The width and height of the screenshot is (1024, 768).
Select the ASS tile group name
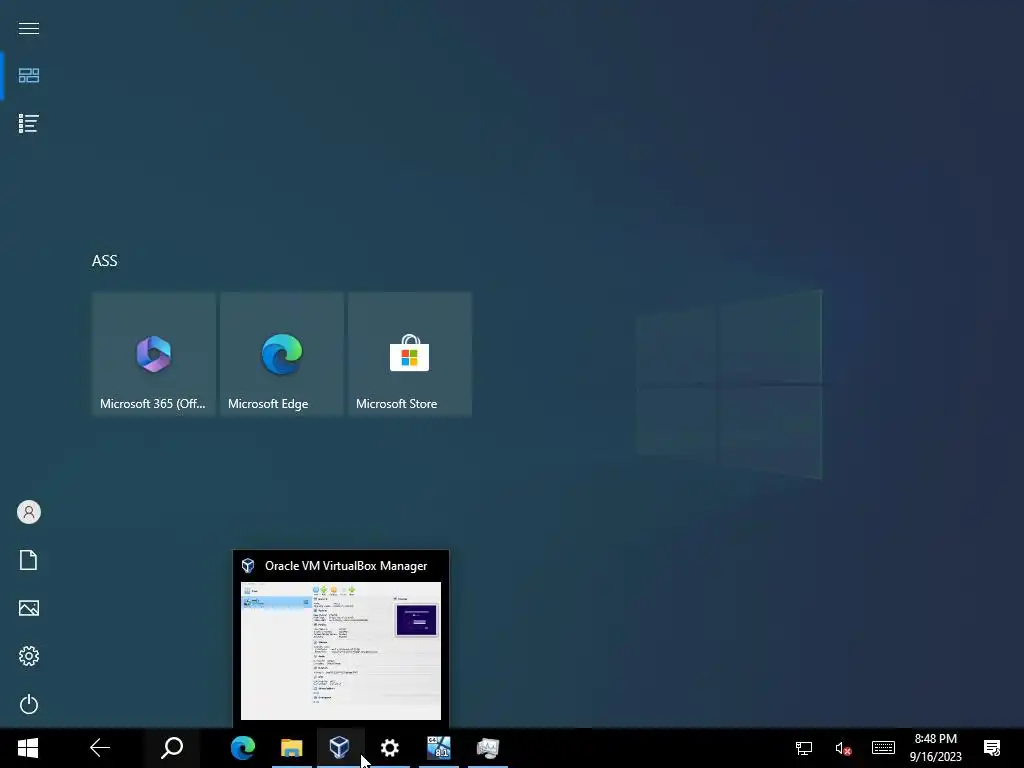(104, 261)
